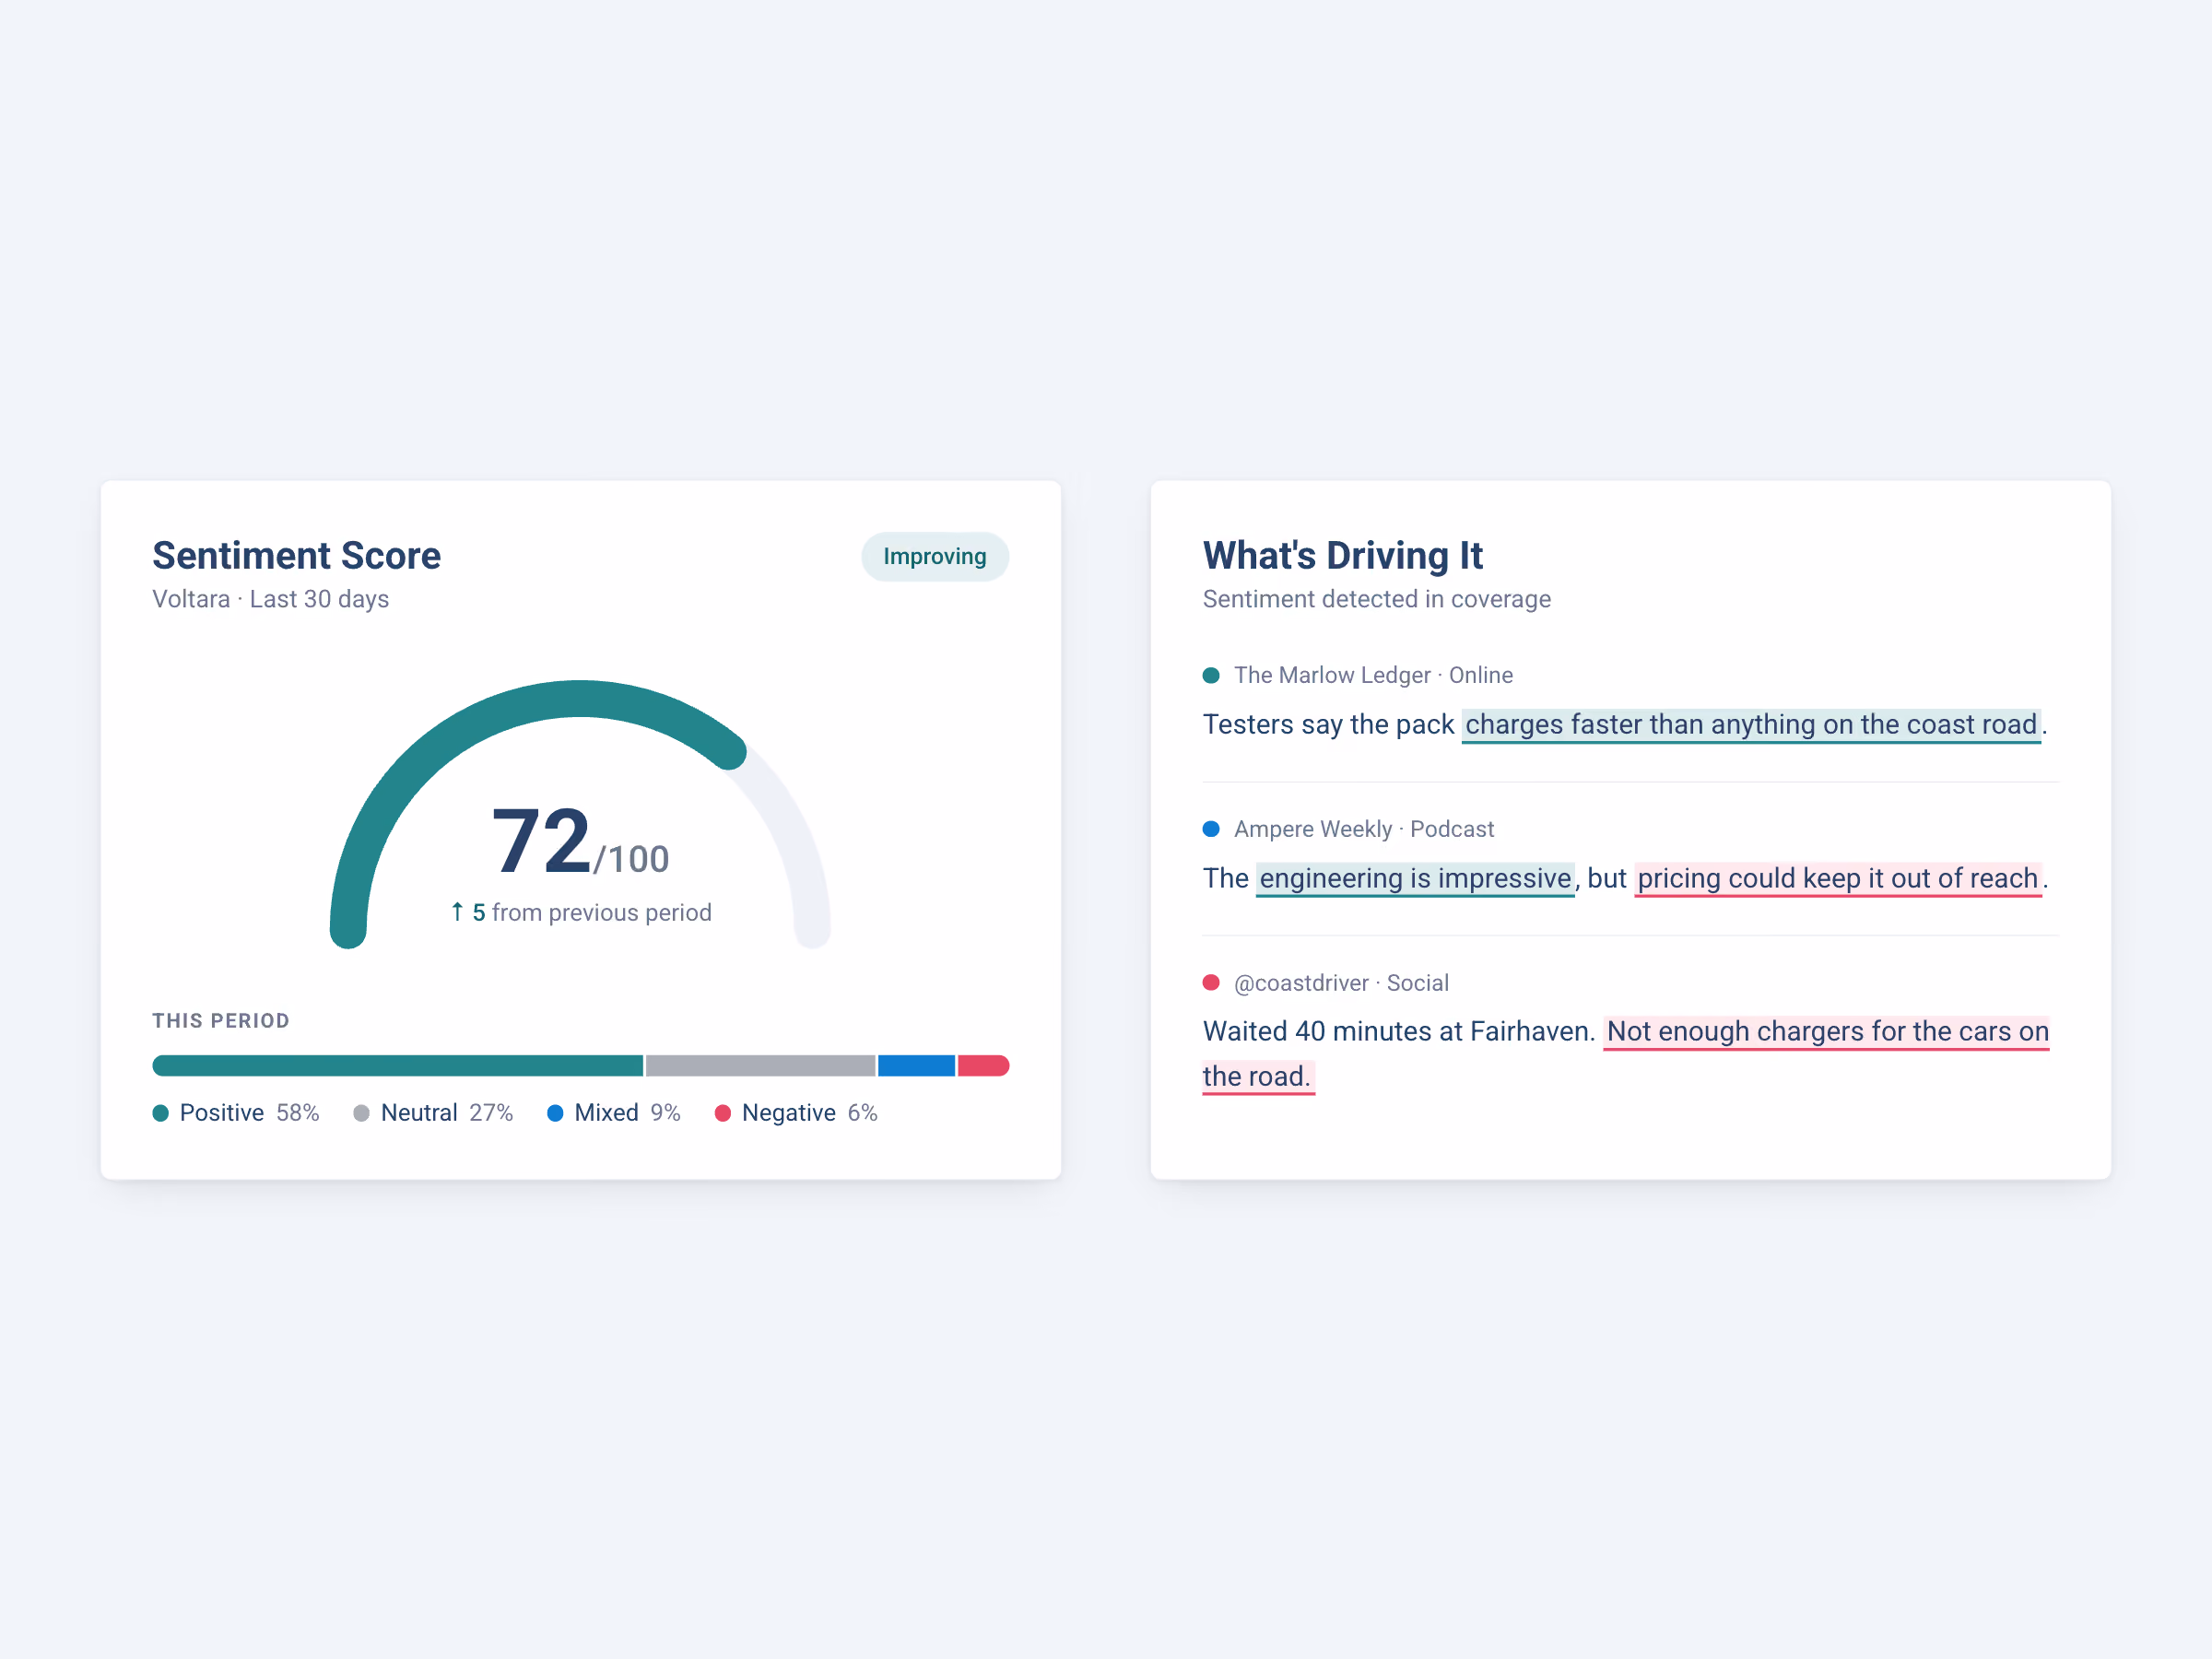Click the red dot beside @coastdriver
Image resolution: width=2212 pixels, height=1659 pixels.
coord(1211,983)
